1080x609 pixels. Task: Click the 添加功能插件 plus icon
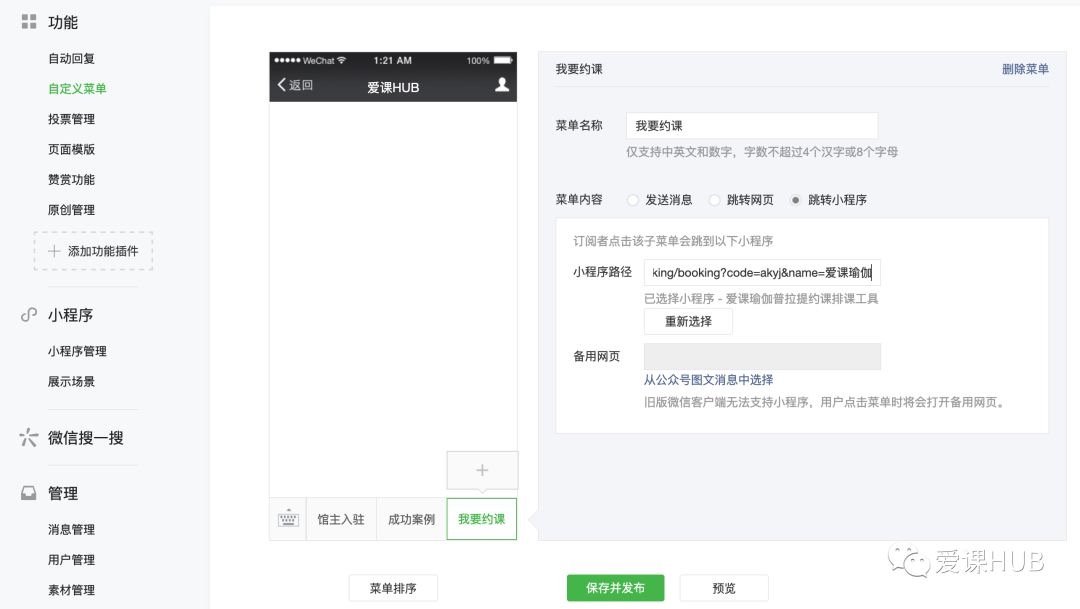tap(55, 253)
